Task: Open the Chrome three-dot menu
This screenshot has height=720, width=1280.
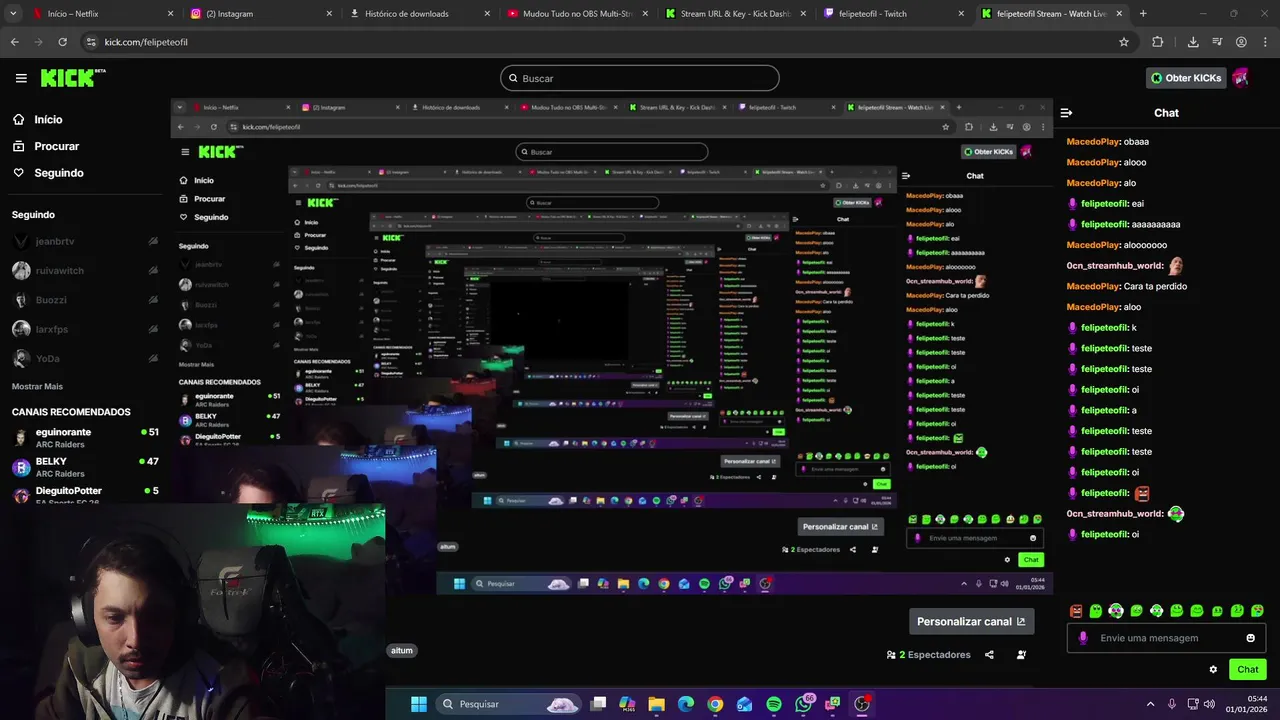Action: (x=1265, y=42)
